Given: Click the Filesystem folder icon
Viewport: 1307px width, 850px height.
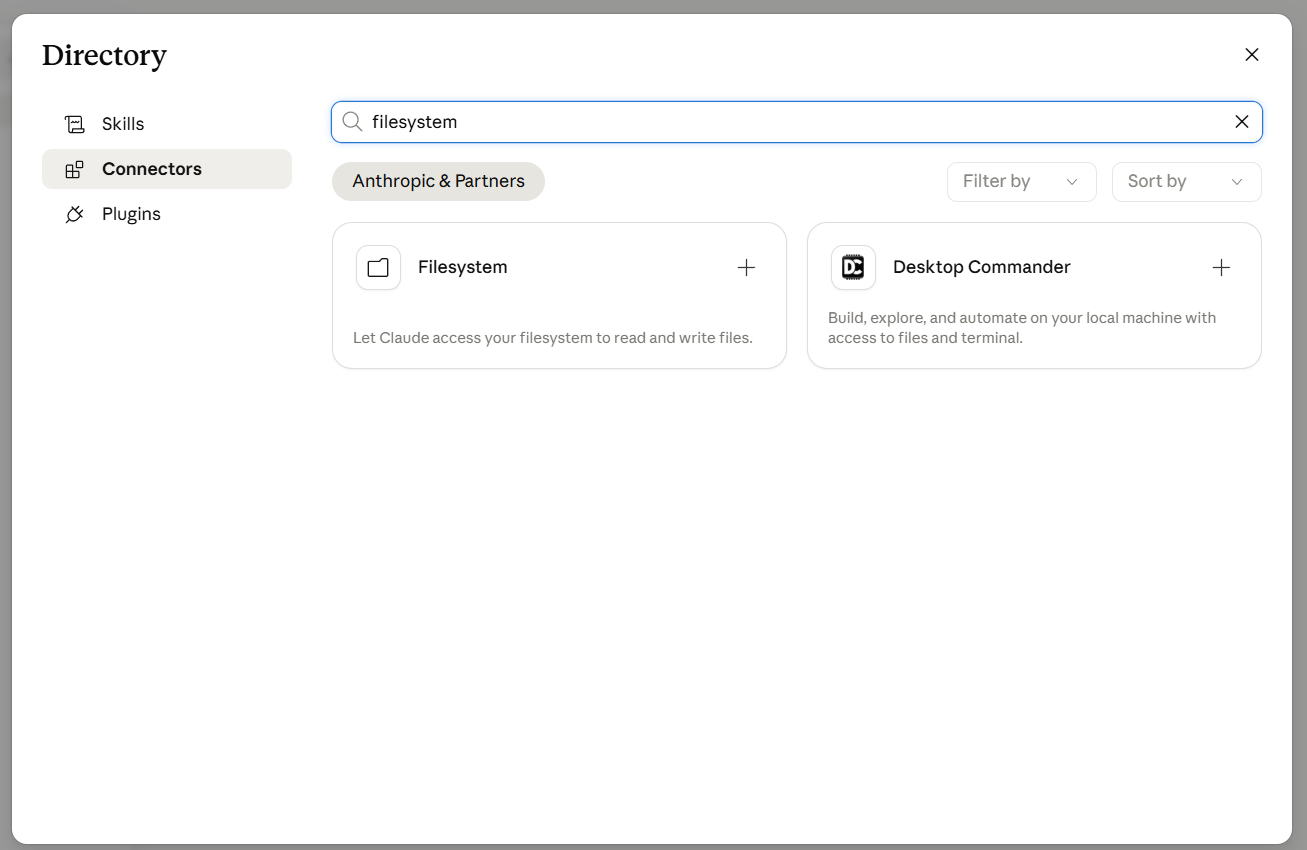Looking at the screenshot, I should [x=378, y=268].
